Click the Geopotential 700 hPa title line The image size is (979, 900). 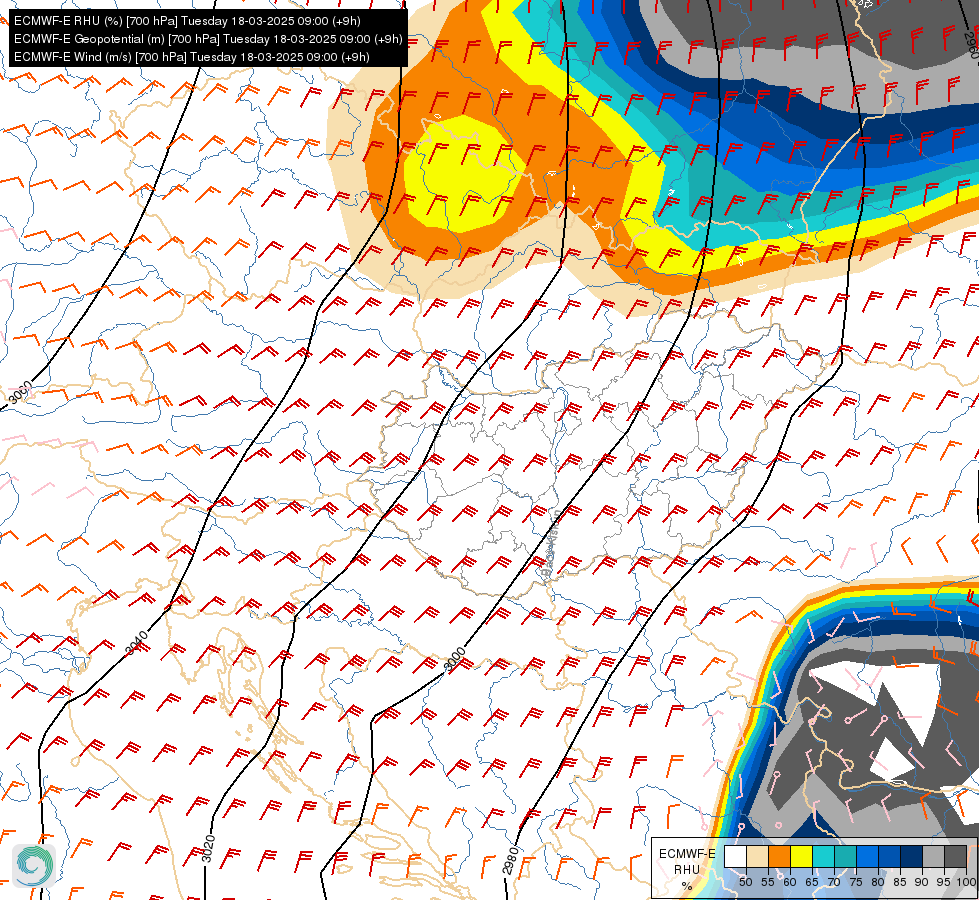[x=208, y=39]
